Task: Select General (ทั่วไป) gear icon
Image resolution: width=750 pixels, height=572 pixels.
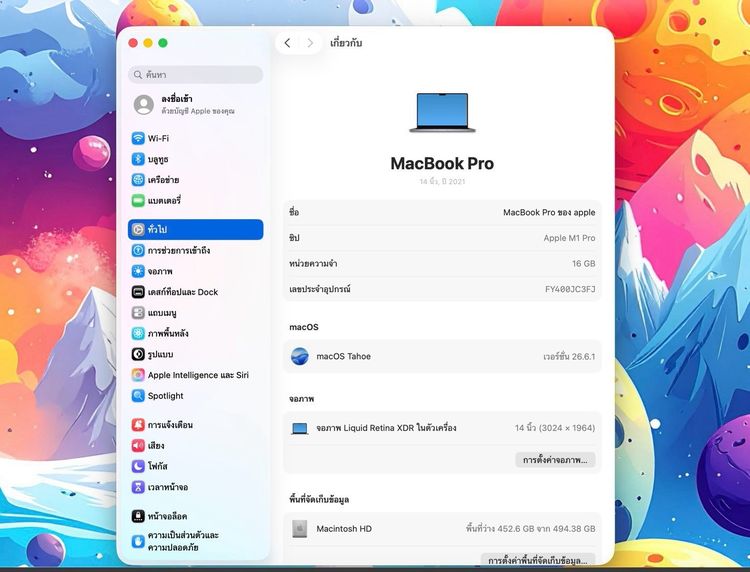Action: pyautogui.click(x=138, y=230)
